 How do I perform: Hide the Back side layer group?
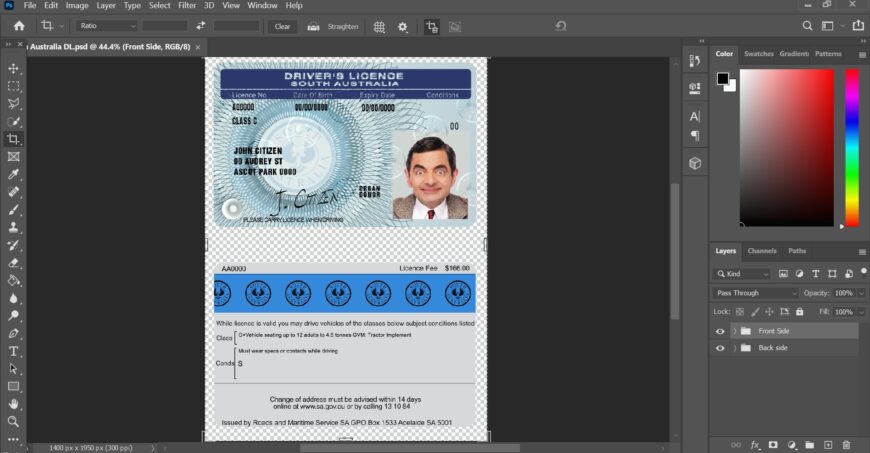(720, 348)
